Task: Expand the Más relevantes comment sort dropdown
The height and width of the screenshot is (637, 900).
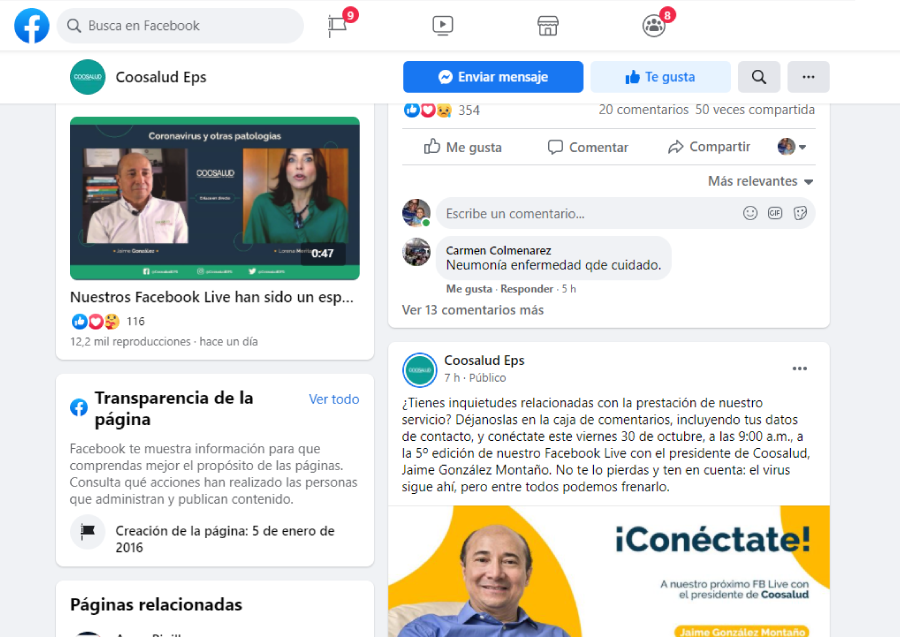Action: (x=760, y=181)
